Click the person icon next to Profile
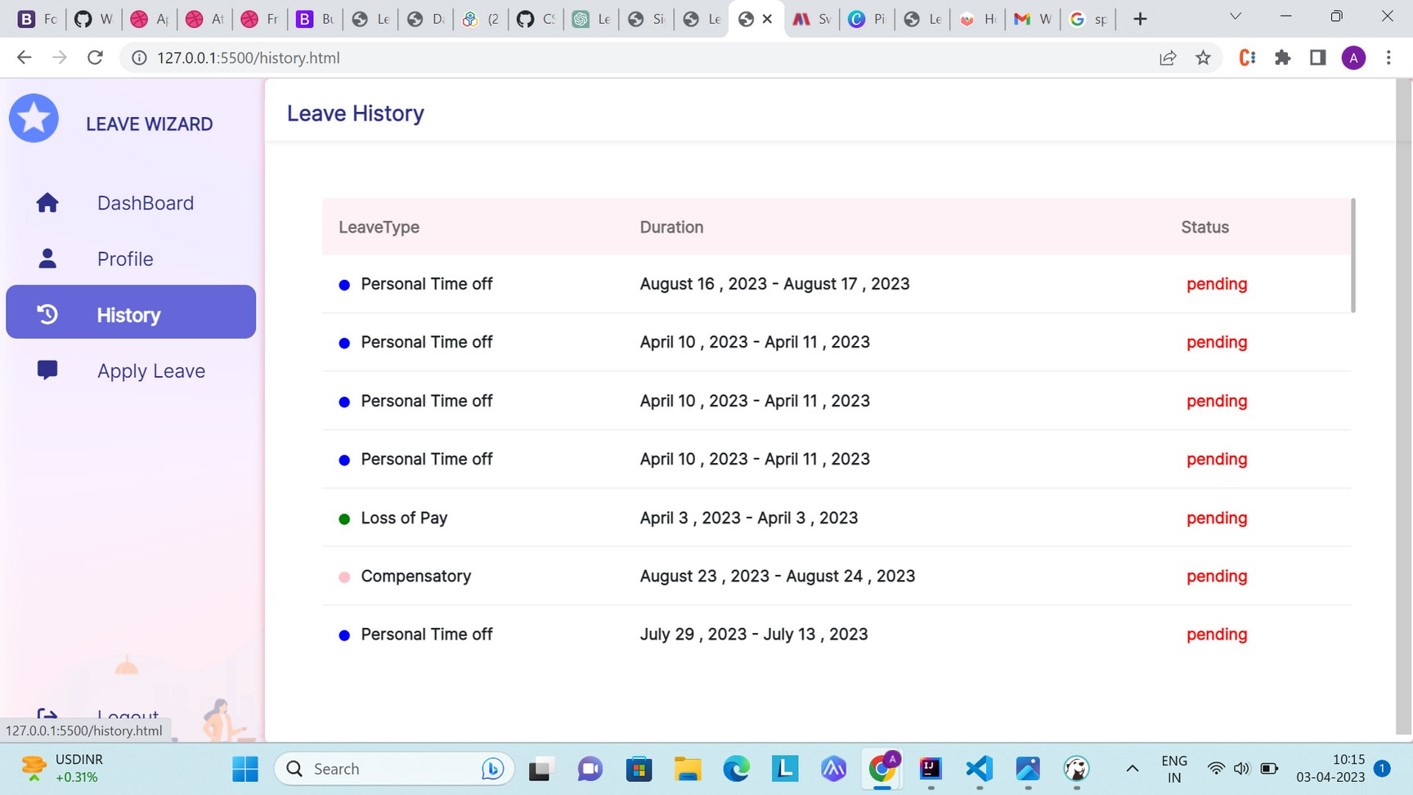 click(x=47, y=258)
